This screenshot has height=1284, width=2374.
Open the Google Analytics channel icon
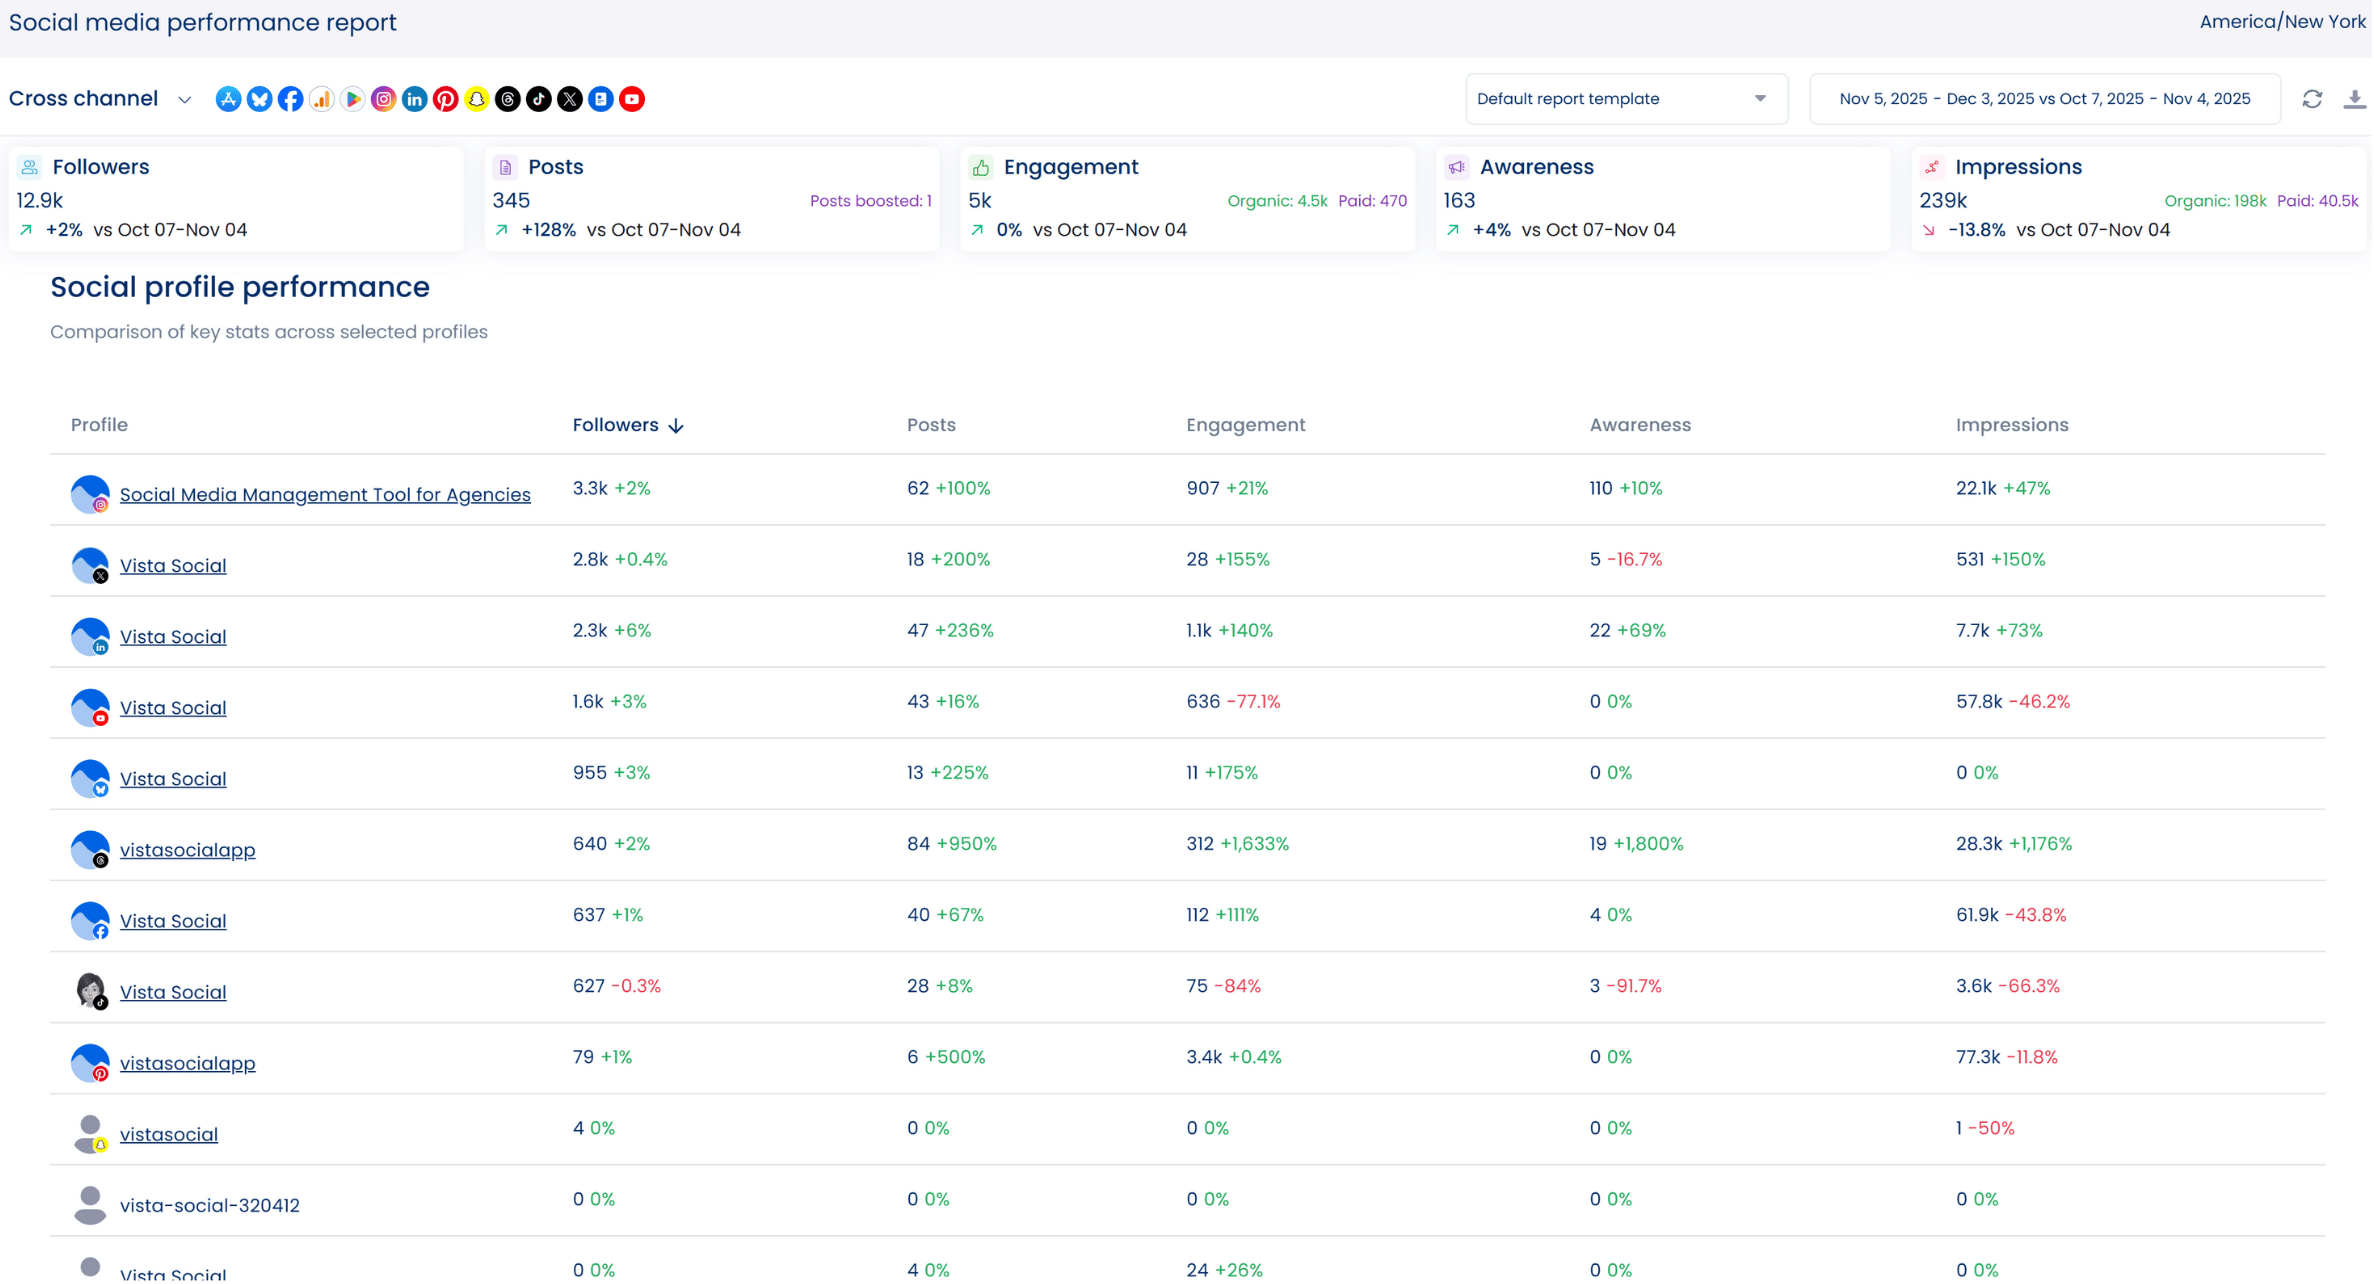[322, 99]
